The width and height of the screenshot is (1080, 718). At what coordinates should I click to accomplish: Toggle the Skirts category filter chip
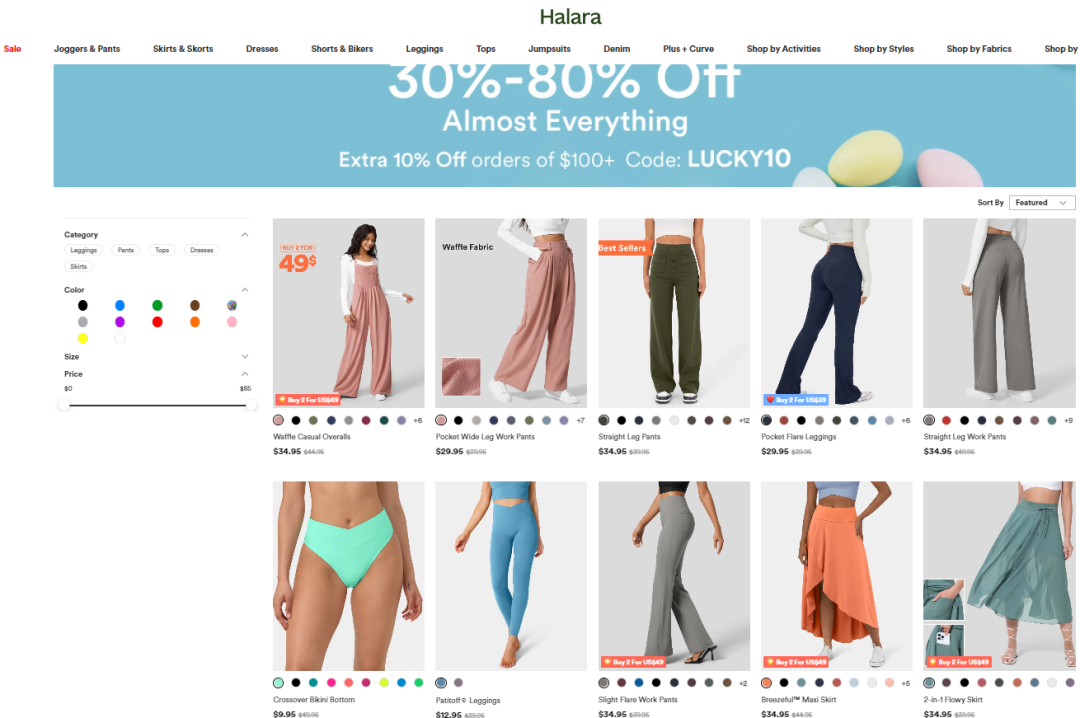point(79,267)
